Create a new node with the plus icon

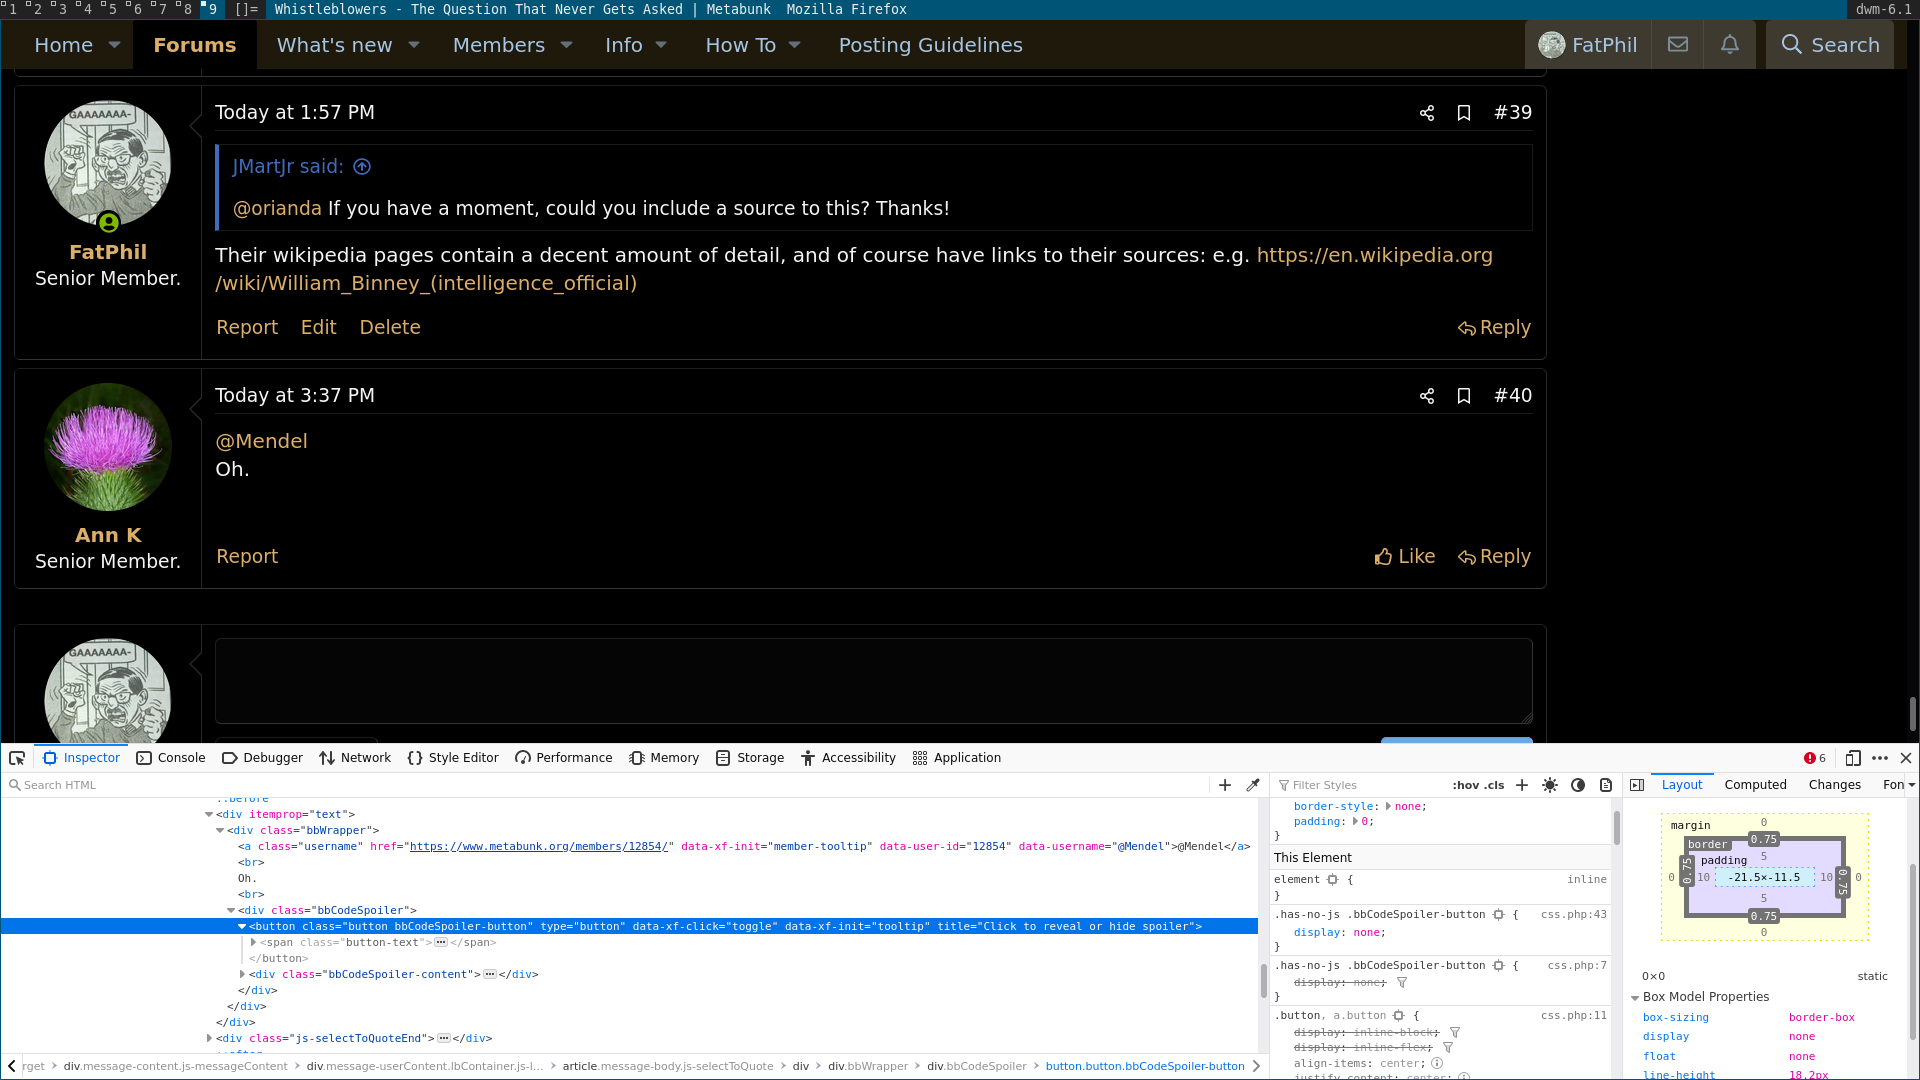[1224, 785]
